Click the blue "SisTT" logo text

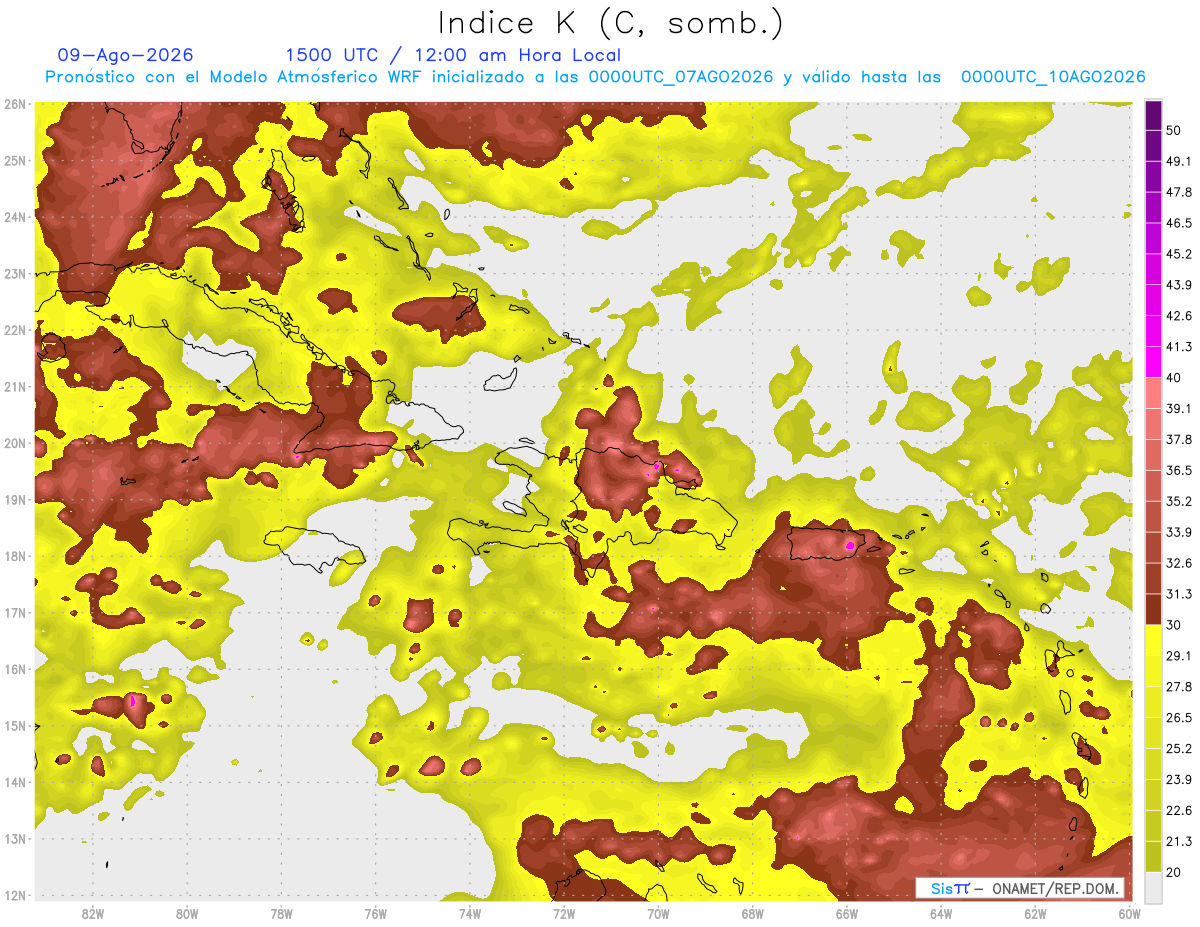[949, 888]
